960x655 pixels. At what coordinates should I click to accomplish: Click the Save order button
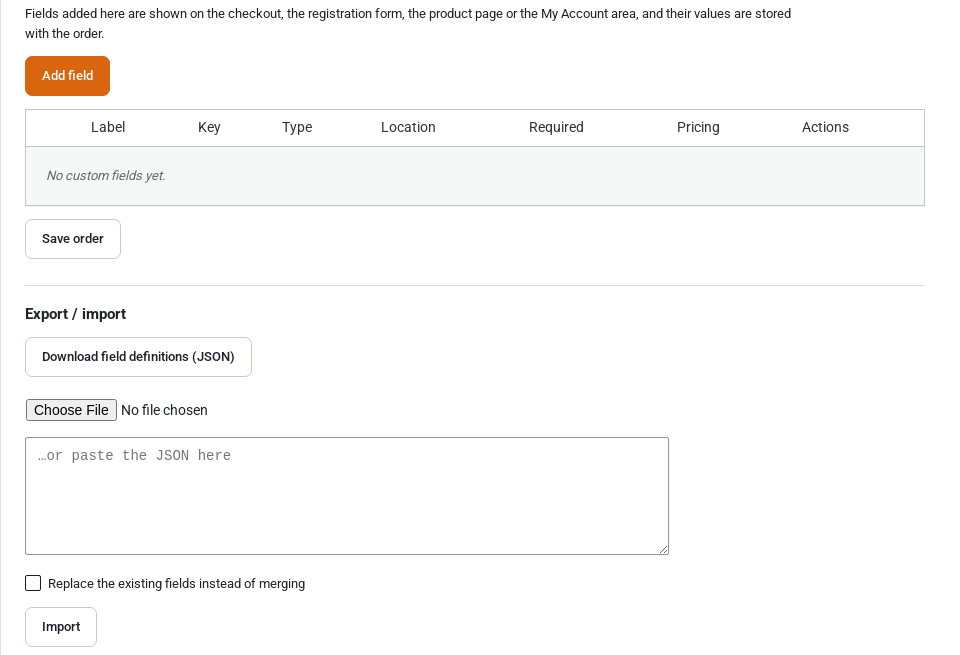73,239
